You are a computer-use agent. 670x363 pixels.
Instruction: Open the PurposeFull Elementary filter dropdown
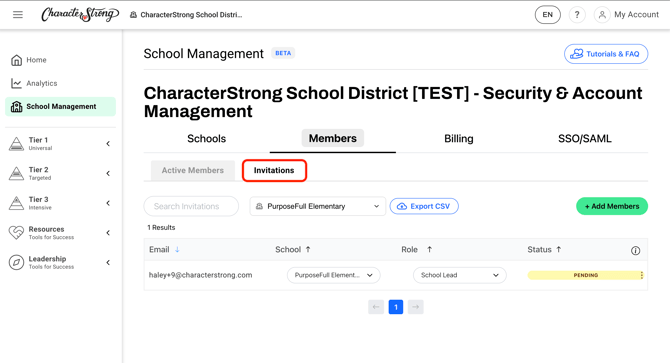pos(317,206)
